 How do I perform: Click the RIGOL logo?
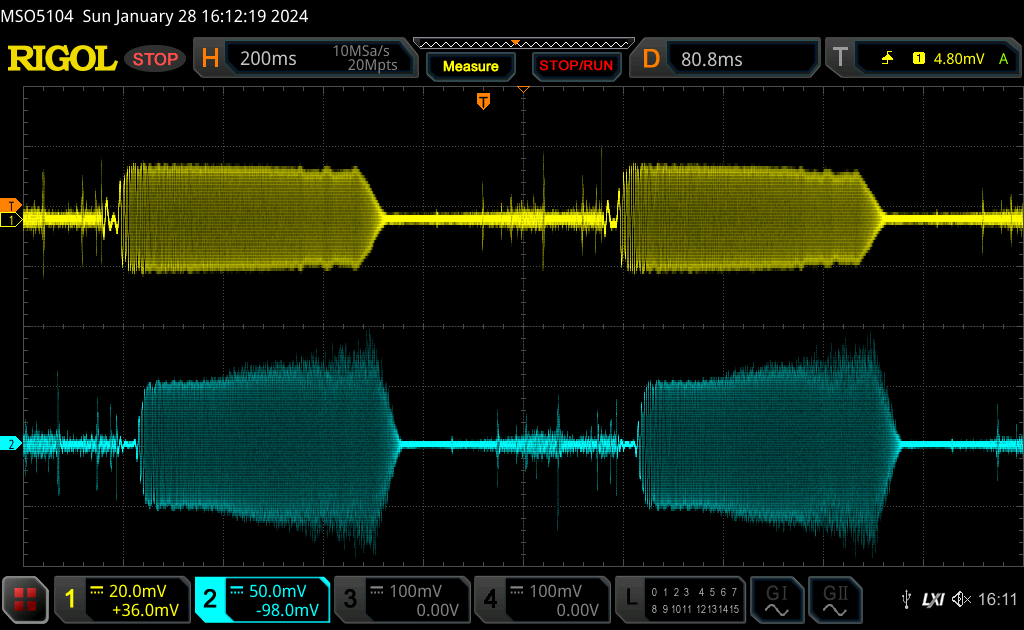[62, 57]
